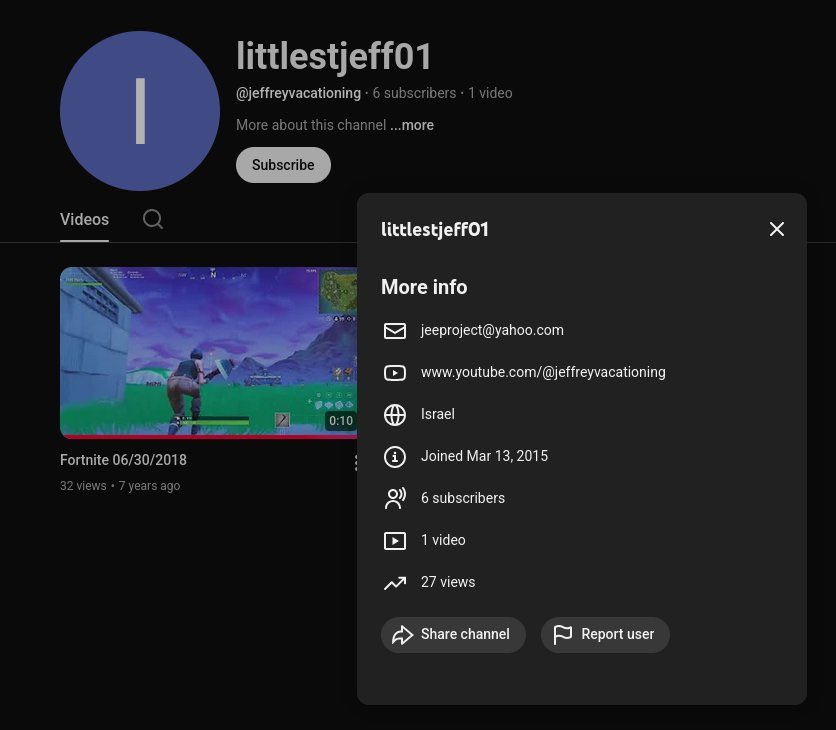Close the littlestjeff01 info dialog
The width and height of the screenshot is (836, 730).
776,229
